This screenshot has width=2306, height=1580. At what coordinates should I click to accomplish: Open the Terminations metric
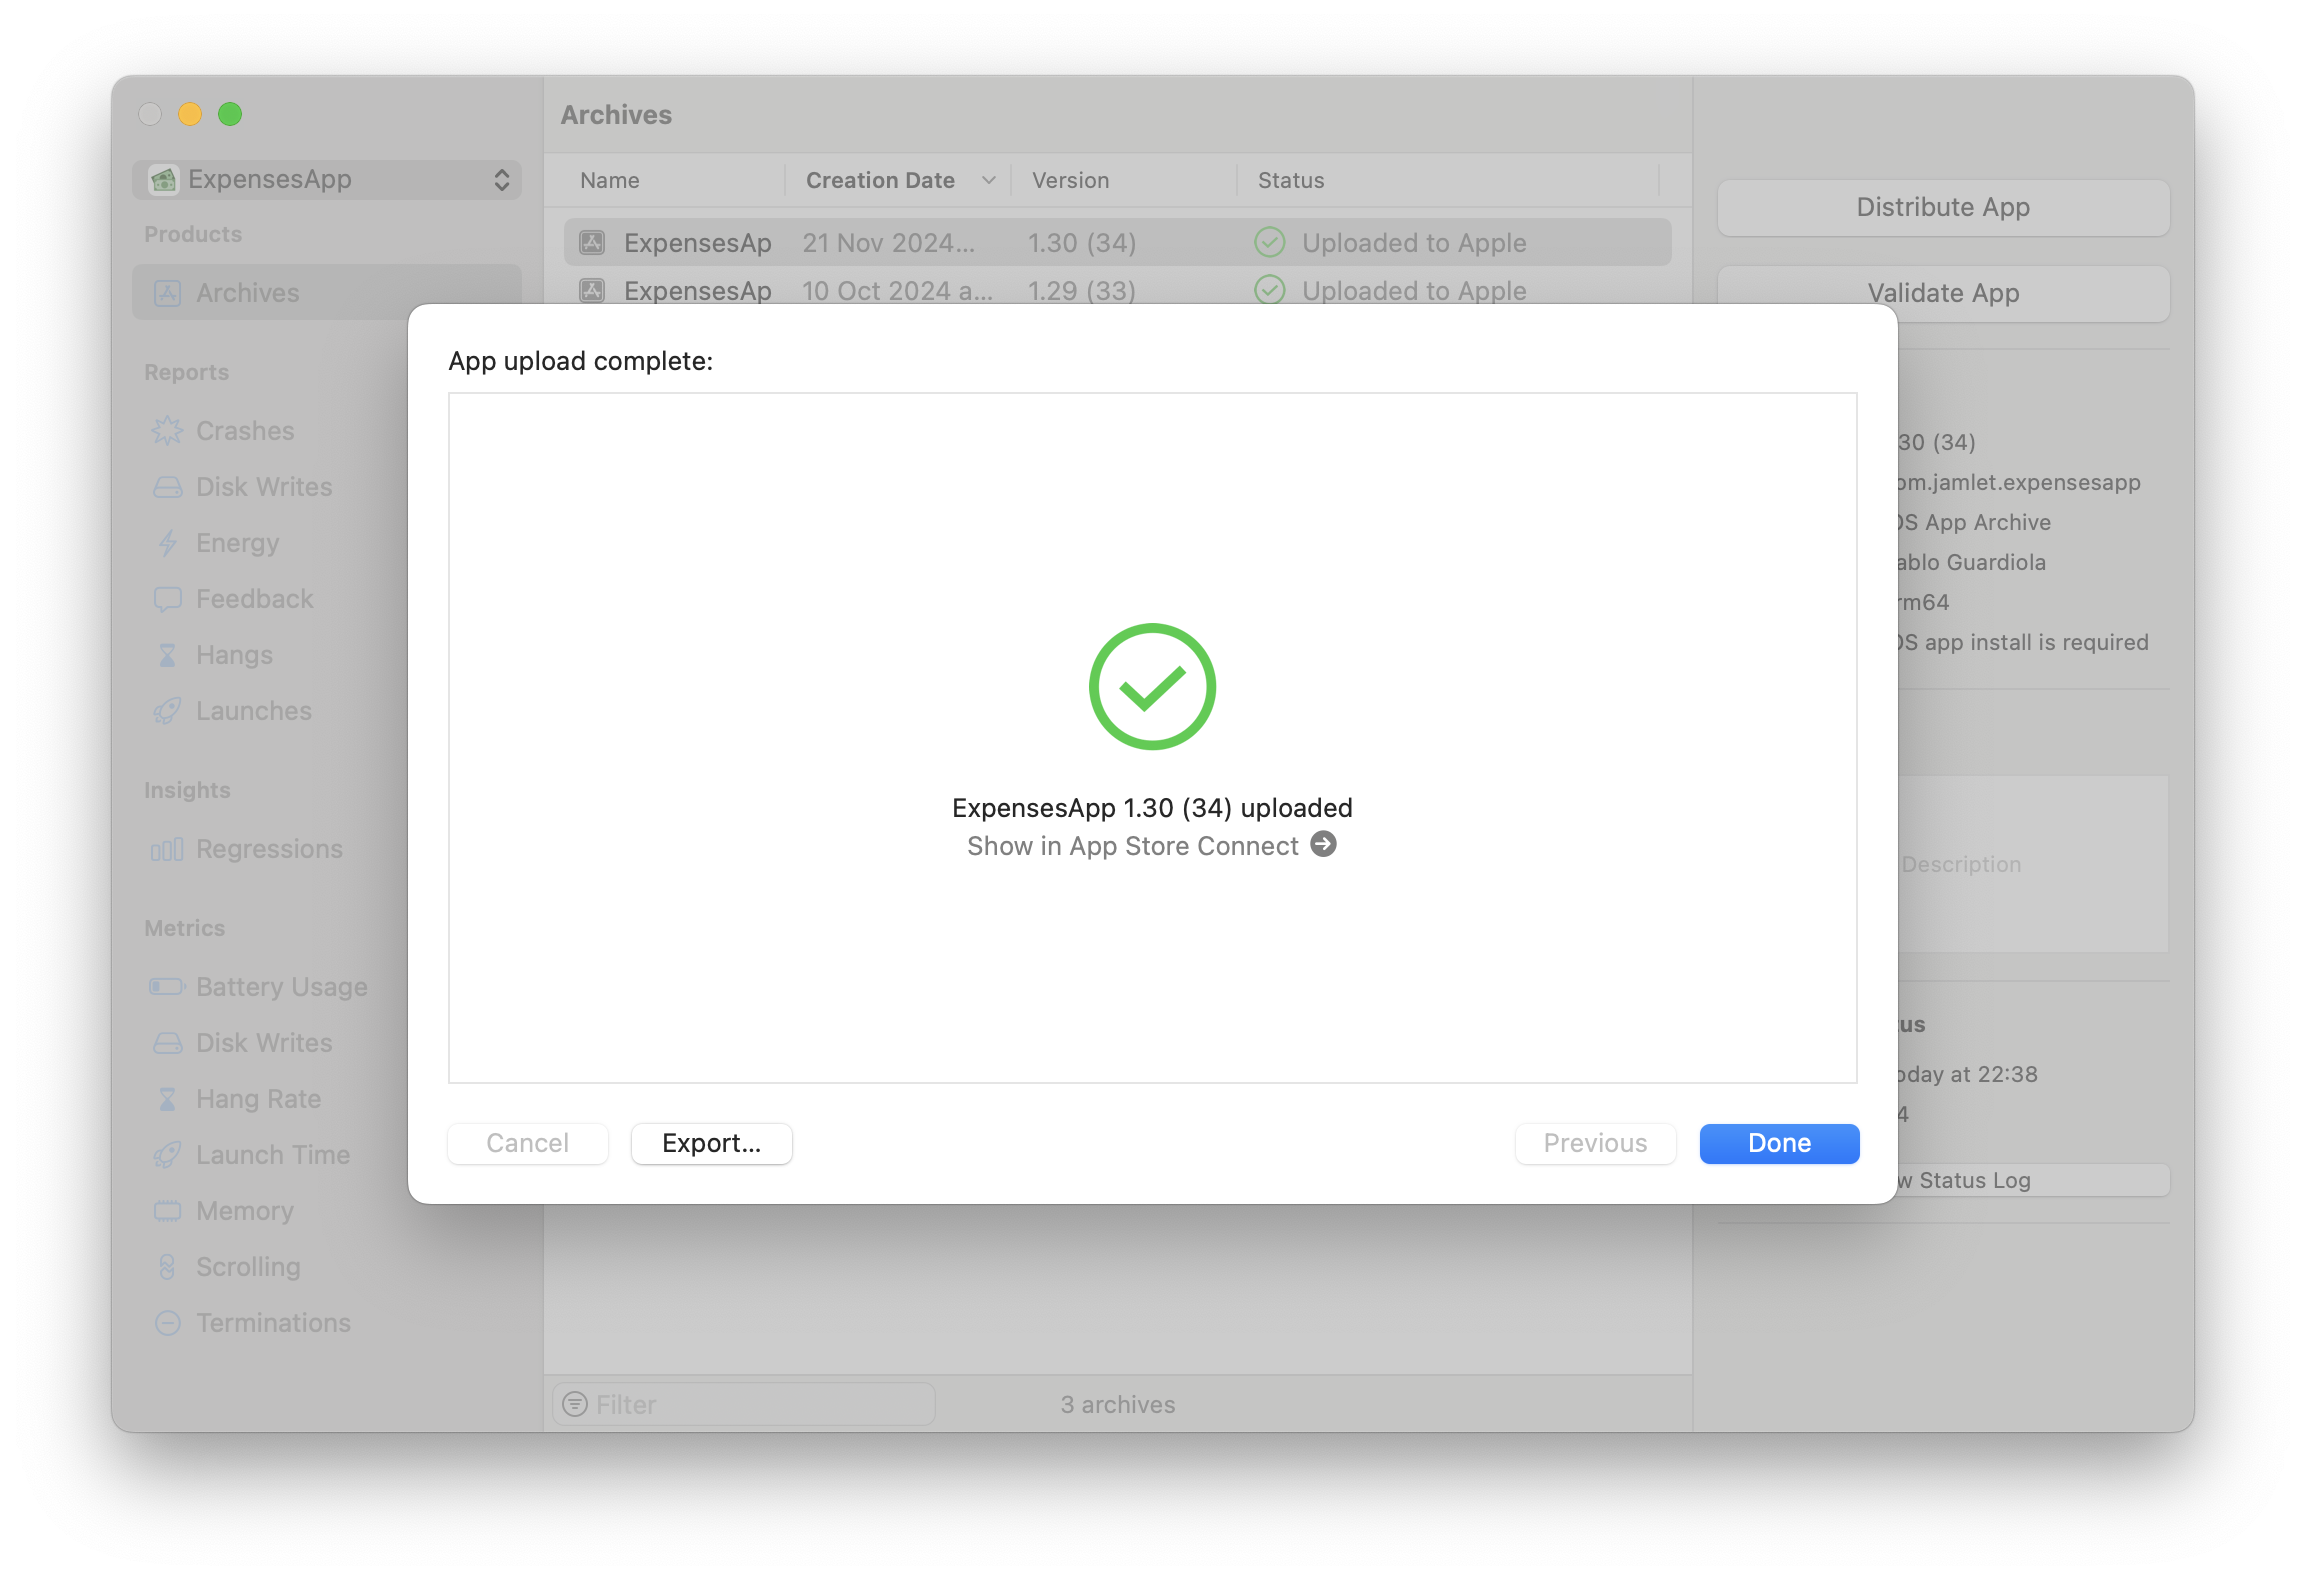273,1323
